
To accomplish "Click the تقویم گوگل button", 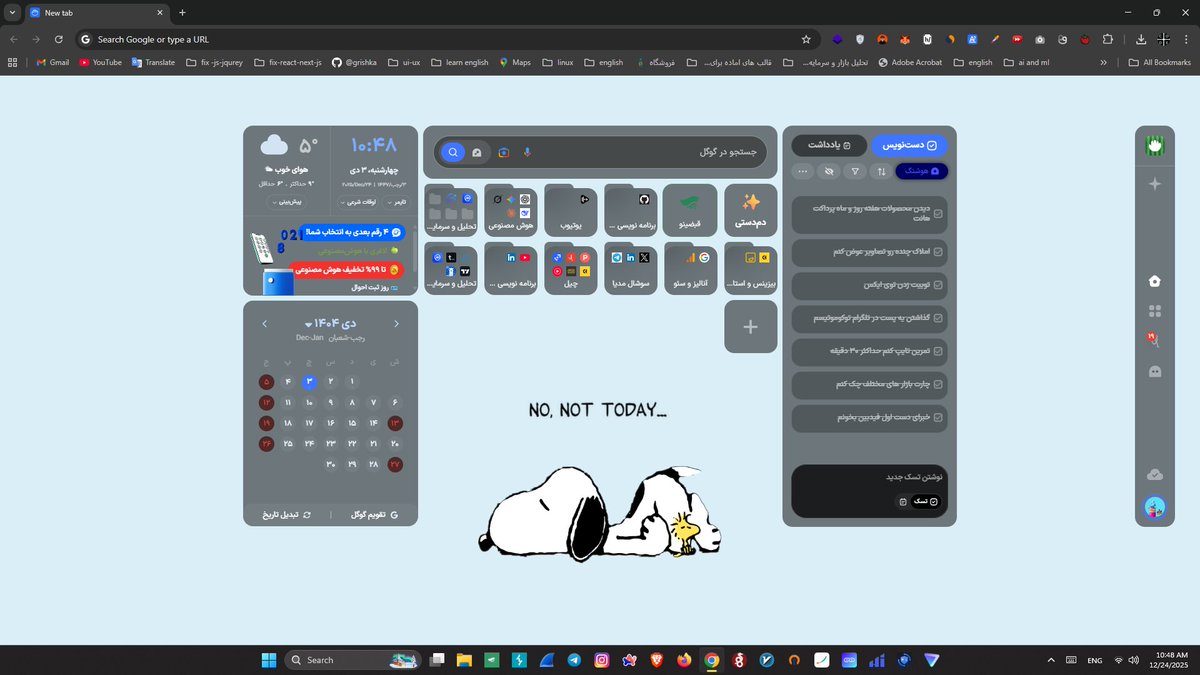I will pos(375,515).
